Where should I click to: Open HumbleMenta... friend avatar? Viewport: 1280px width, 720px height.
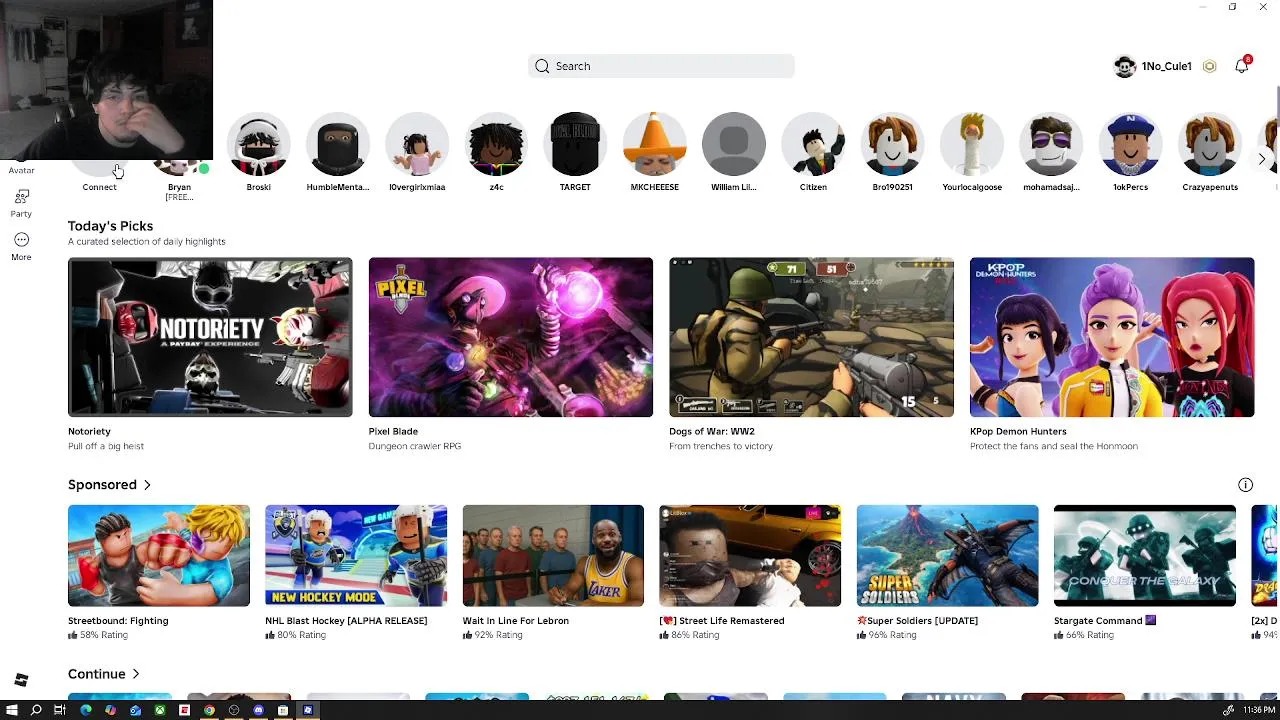point(338,144)
